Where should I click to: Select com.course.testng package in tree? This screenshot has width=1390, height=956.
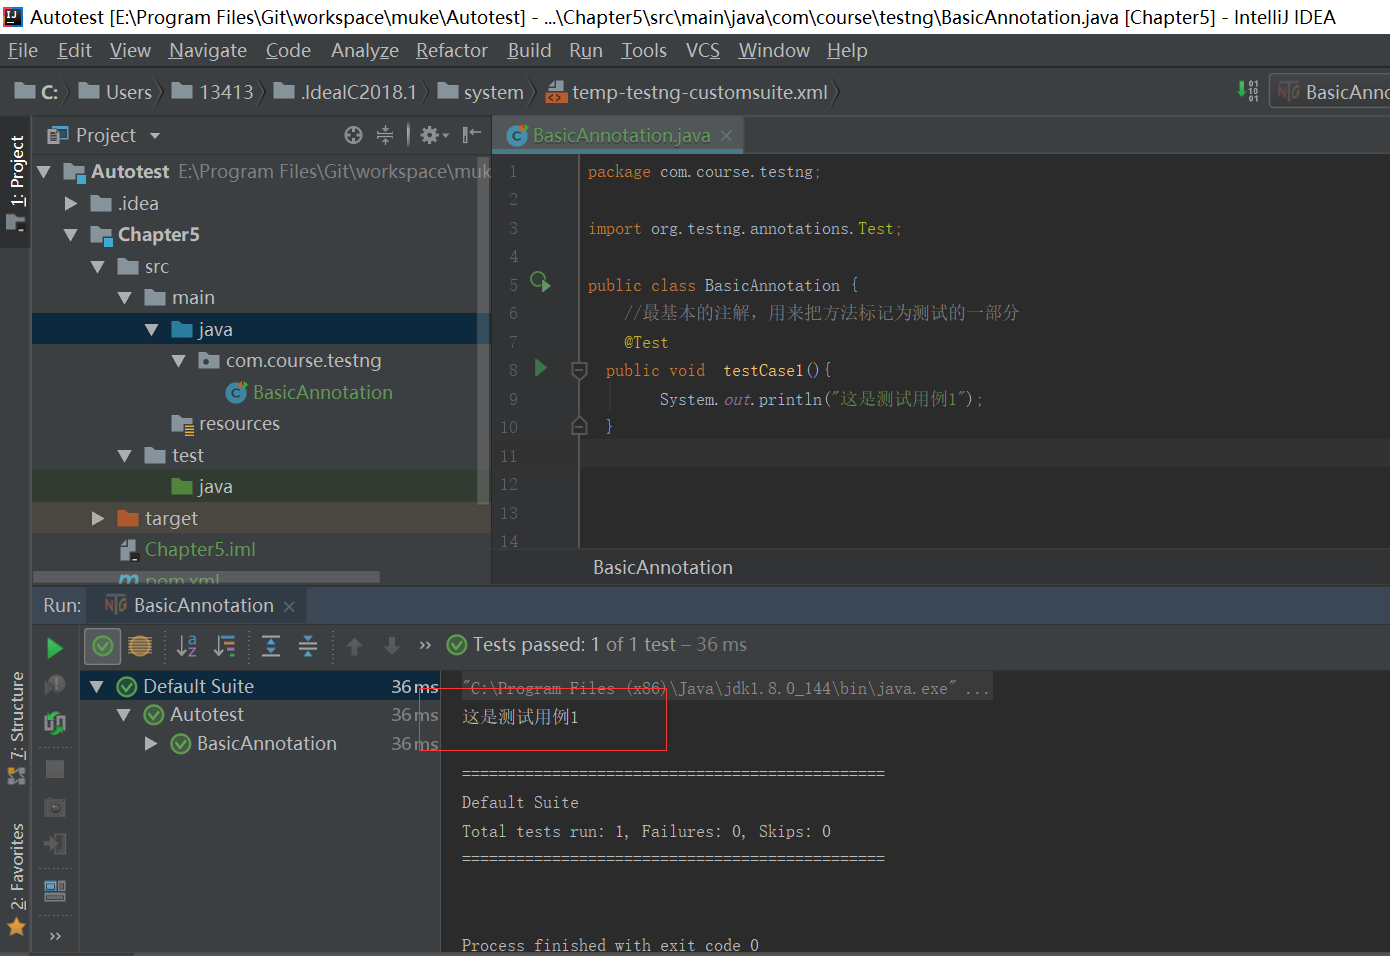(303, 361)
